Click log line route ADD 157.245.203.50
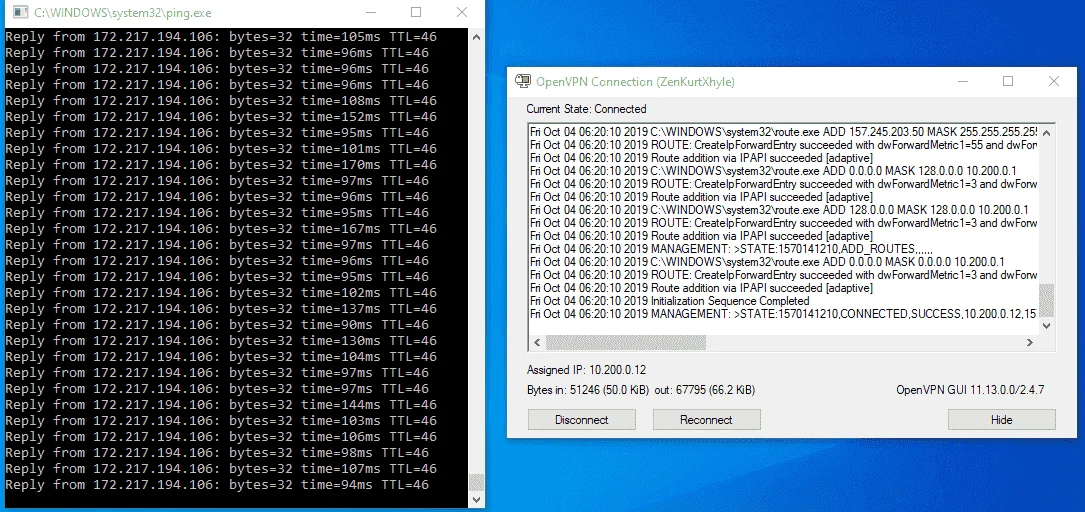 (x=783, y=131)
